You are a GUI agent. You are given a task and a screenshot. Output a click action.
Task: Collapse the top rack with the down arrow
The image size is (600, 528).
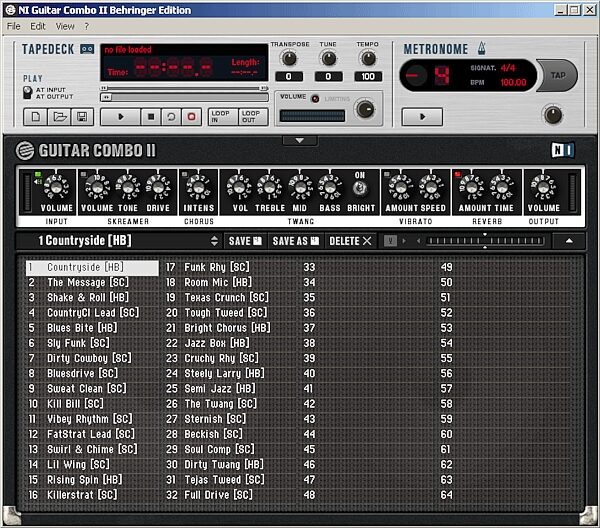point(300,140)
